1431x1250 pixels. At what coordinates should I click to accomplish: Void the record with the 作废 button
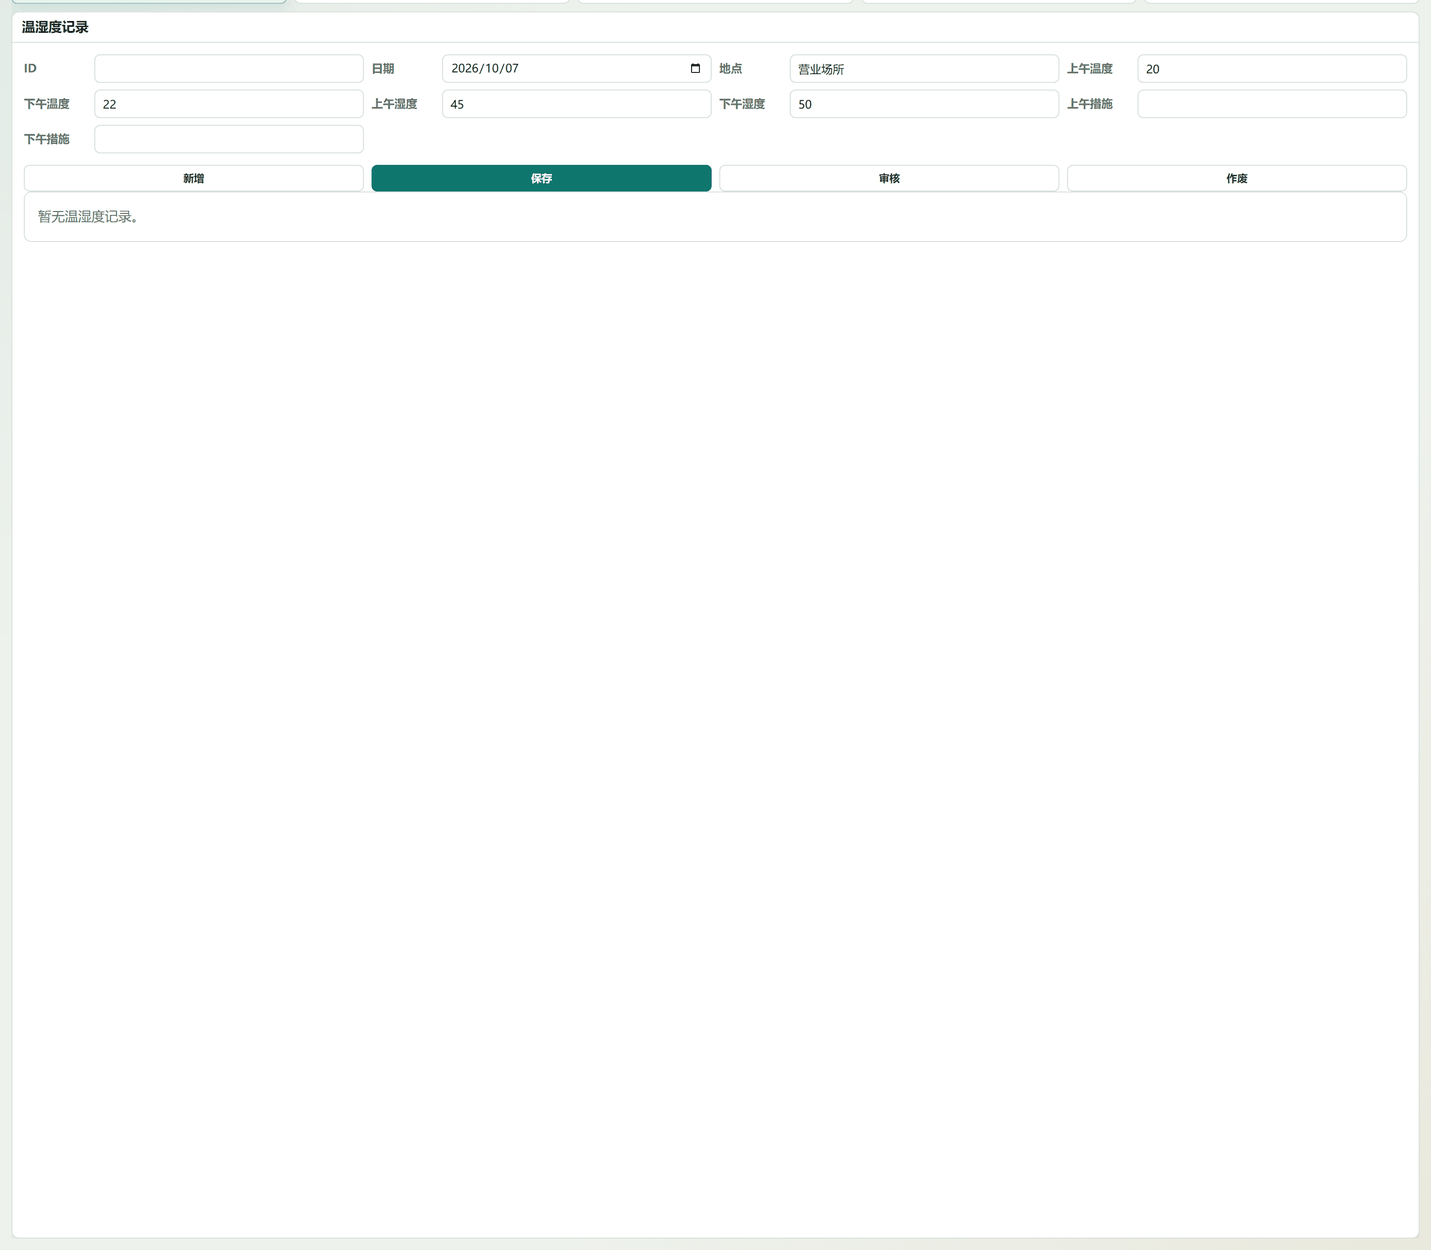[x=1237, y=178]
